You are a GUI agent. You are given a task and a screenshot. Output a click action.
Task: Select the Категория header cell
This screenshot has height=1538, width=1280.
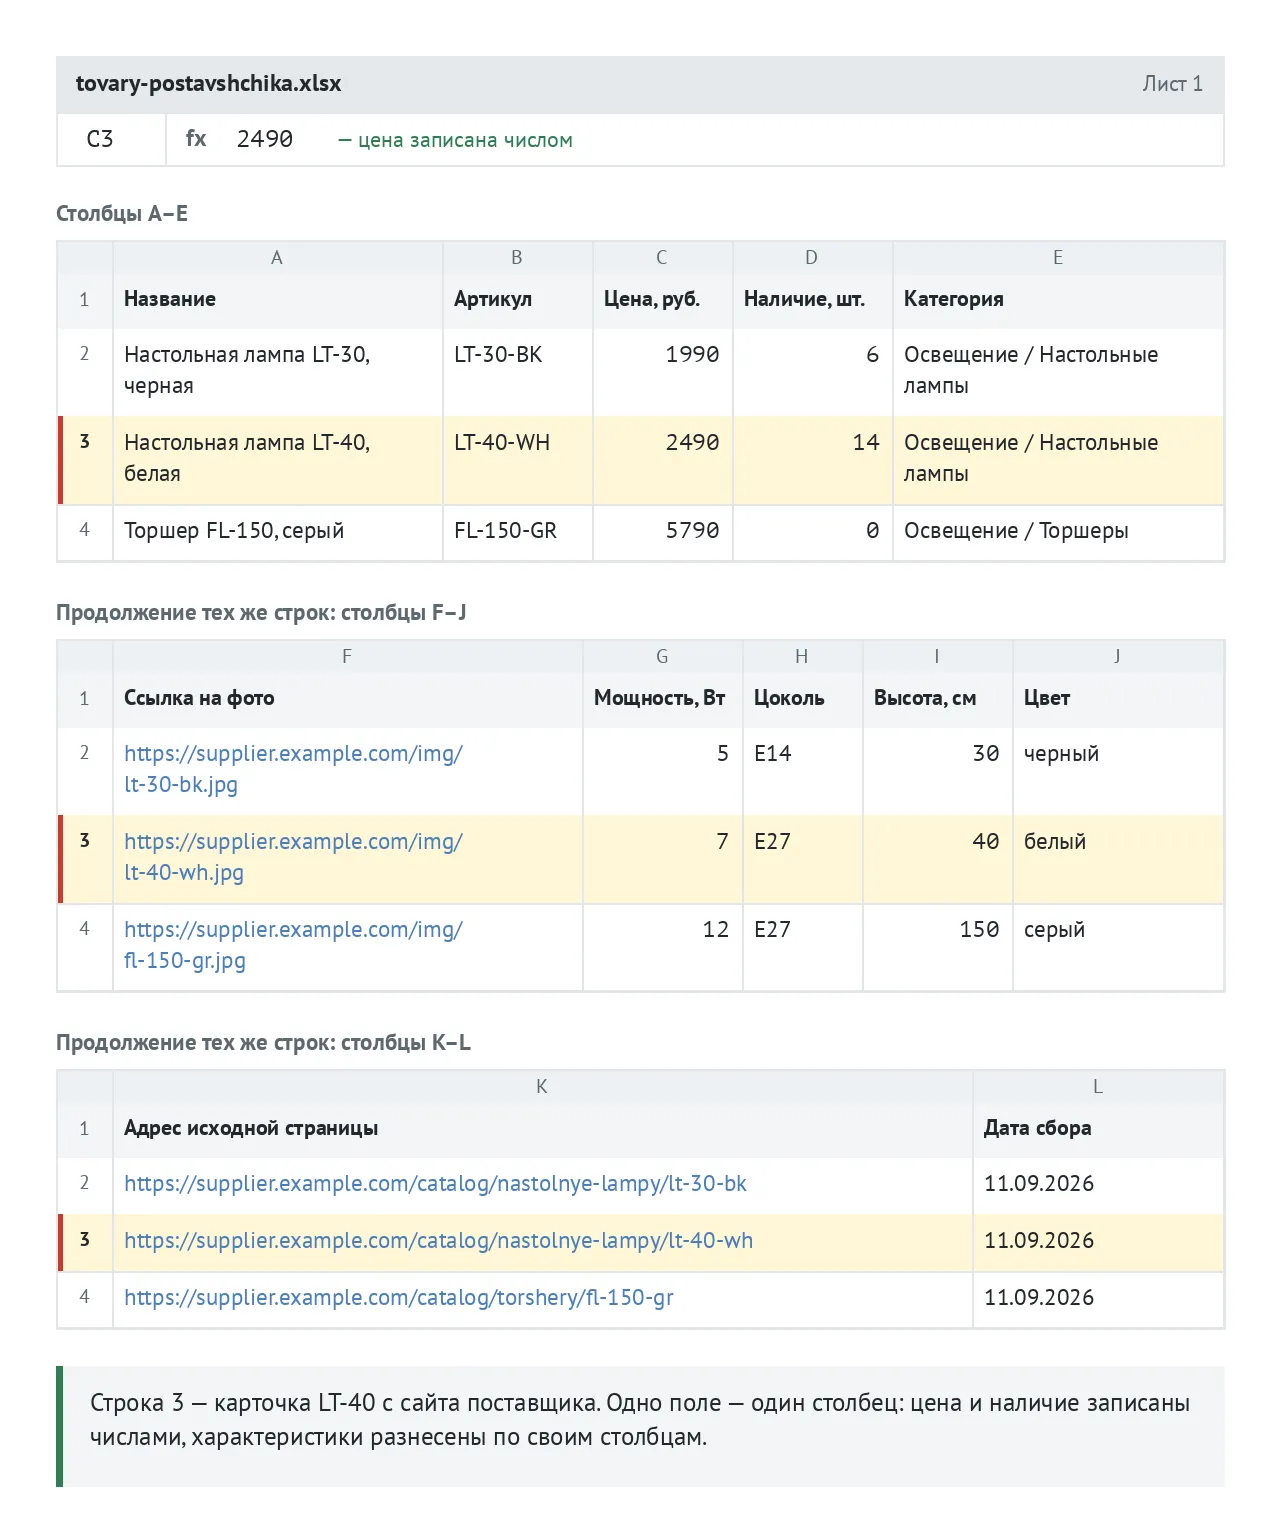point(1058,299)
